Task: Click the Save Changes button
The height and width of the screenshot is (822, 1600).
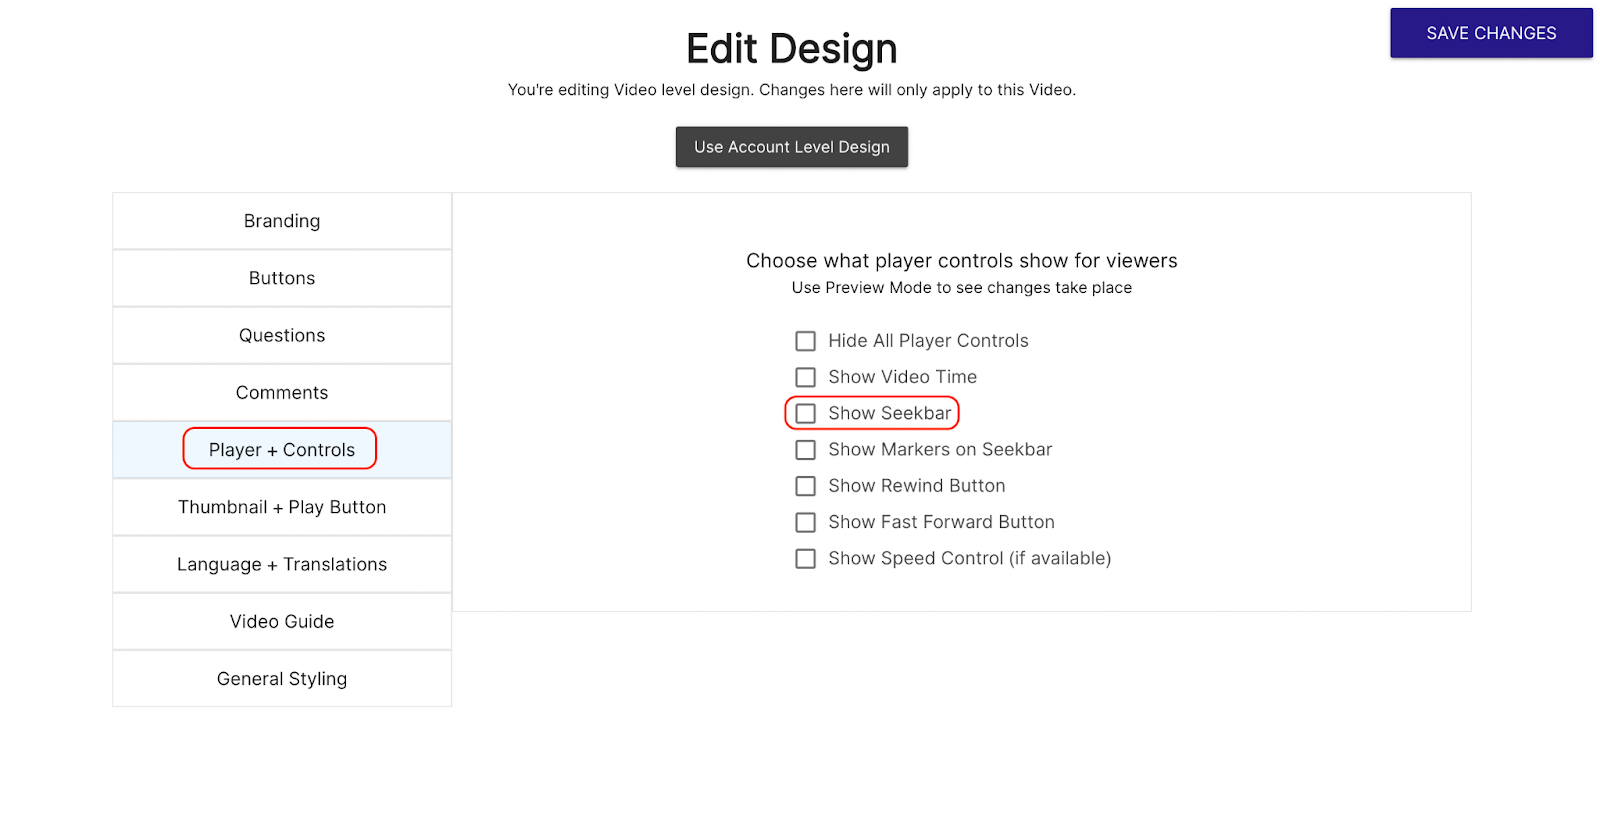Action: click(x=1490, y=33)
